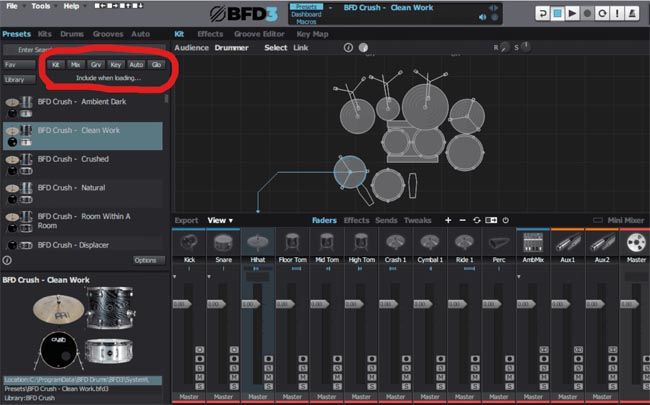Screen dimensions: 650x405
Task: Toggle Grv include-when-loading button
Action: tap(96, 65)
